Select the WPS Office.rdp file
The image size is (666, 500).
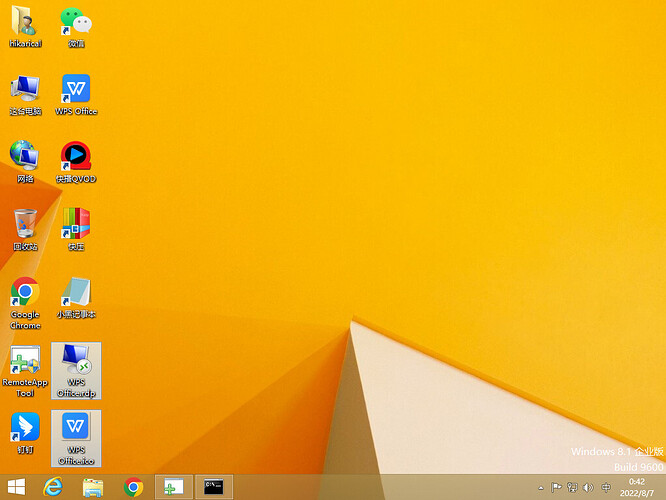tap(76, 371)
